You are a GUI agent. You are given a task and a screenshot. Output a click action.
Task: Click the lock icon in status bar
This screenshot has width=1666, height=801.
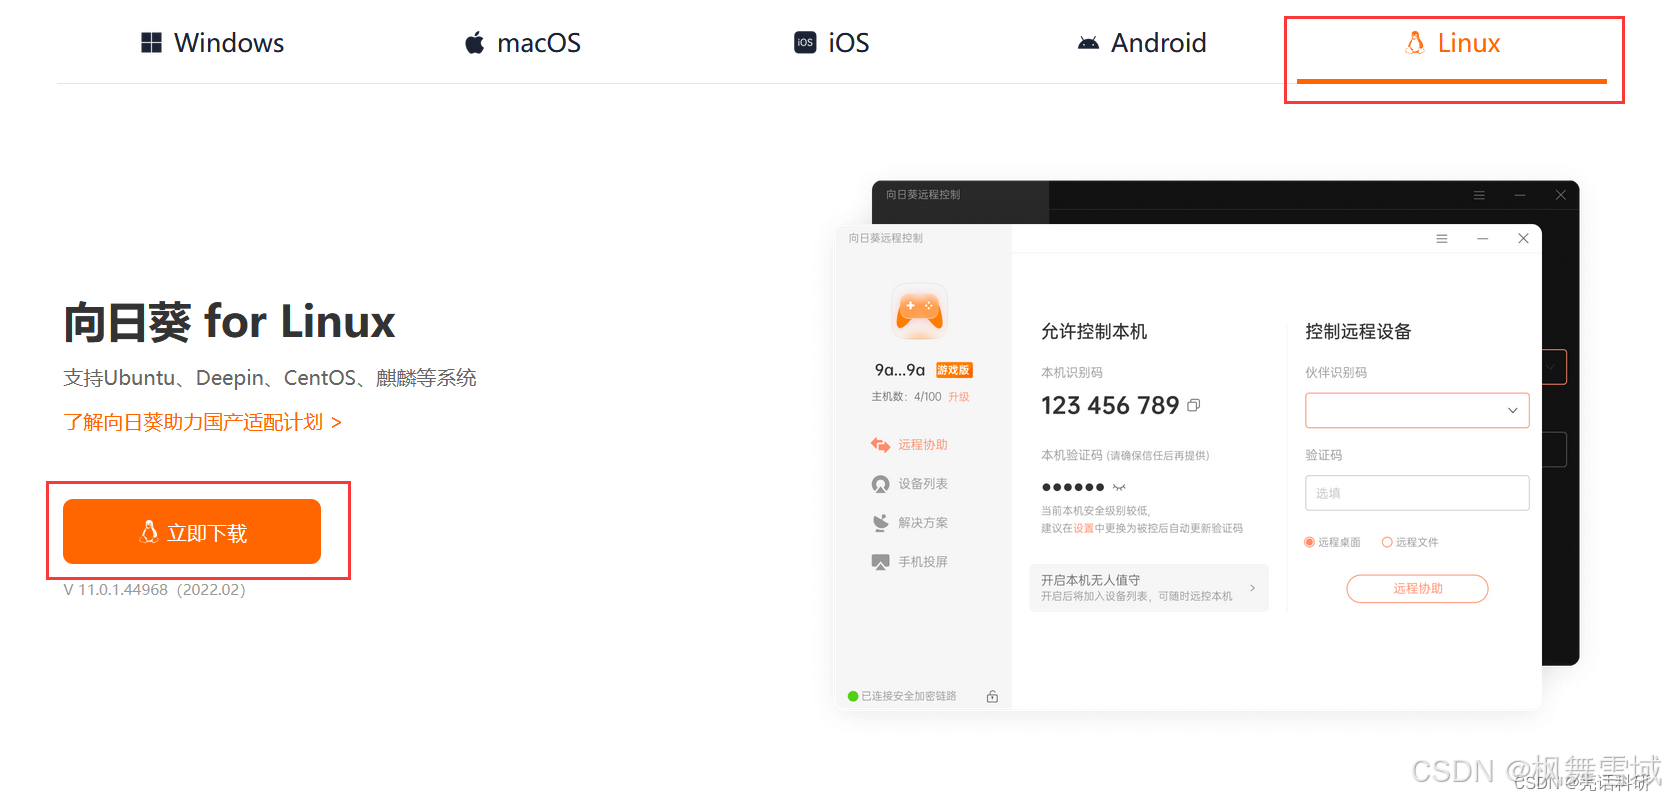(x=992, y=696)
